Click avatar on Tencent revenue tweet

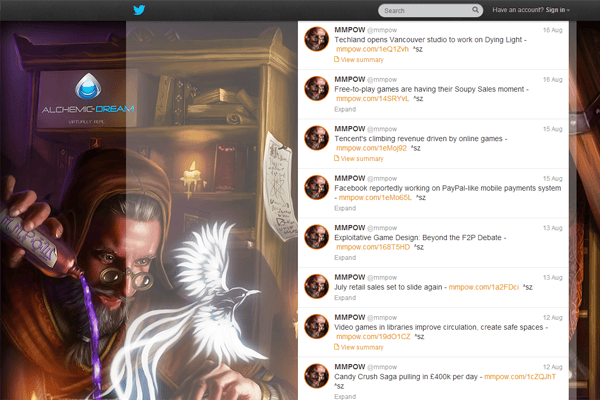click(316, 138)
